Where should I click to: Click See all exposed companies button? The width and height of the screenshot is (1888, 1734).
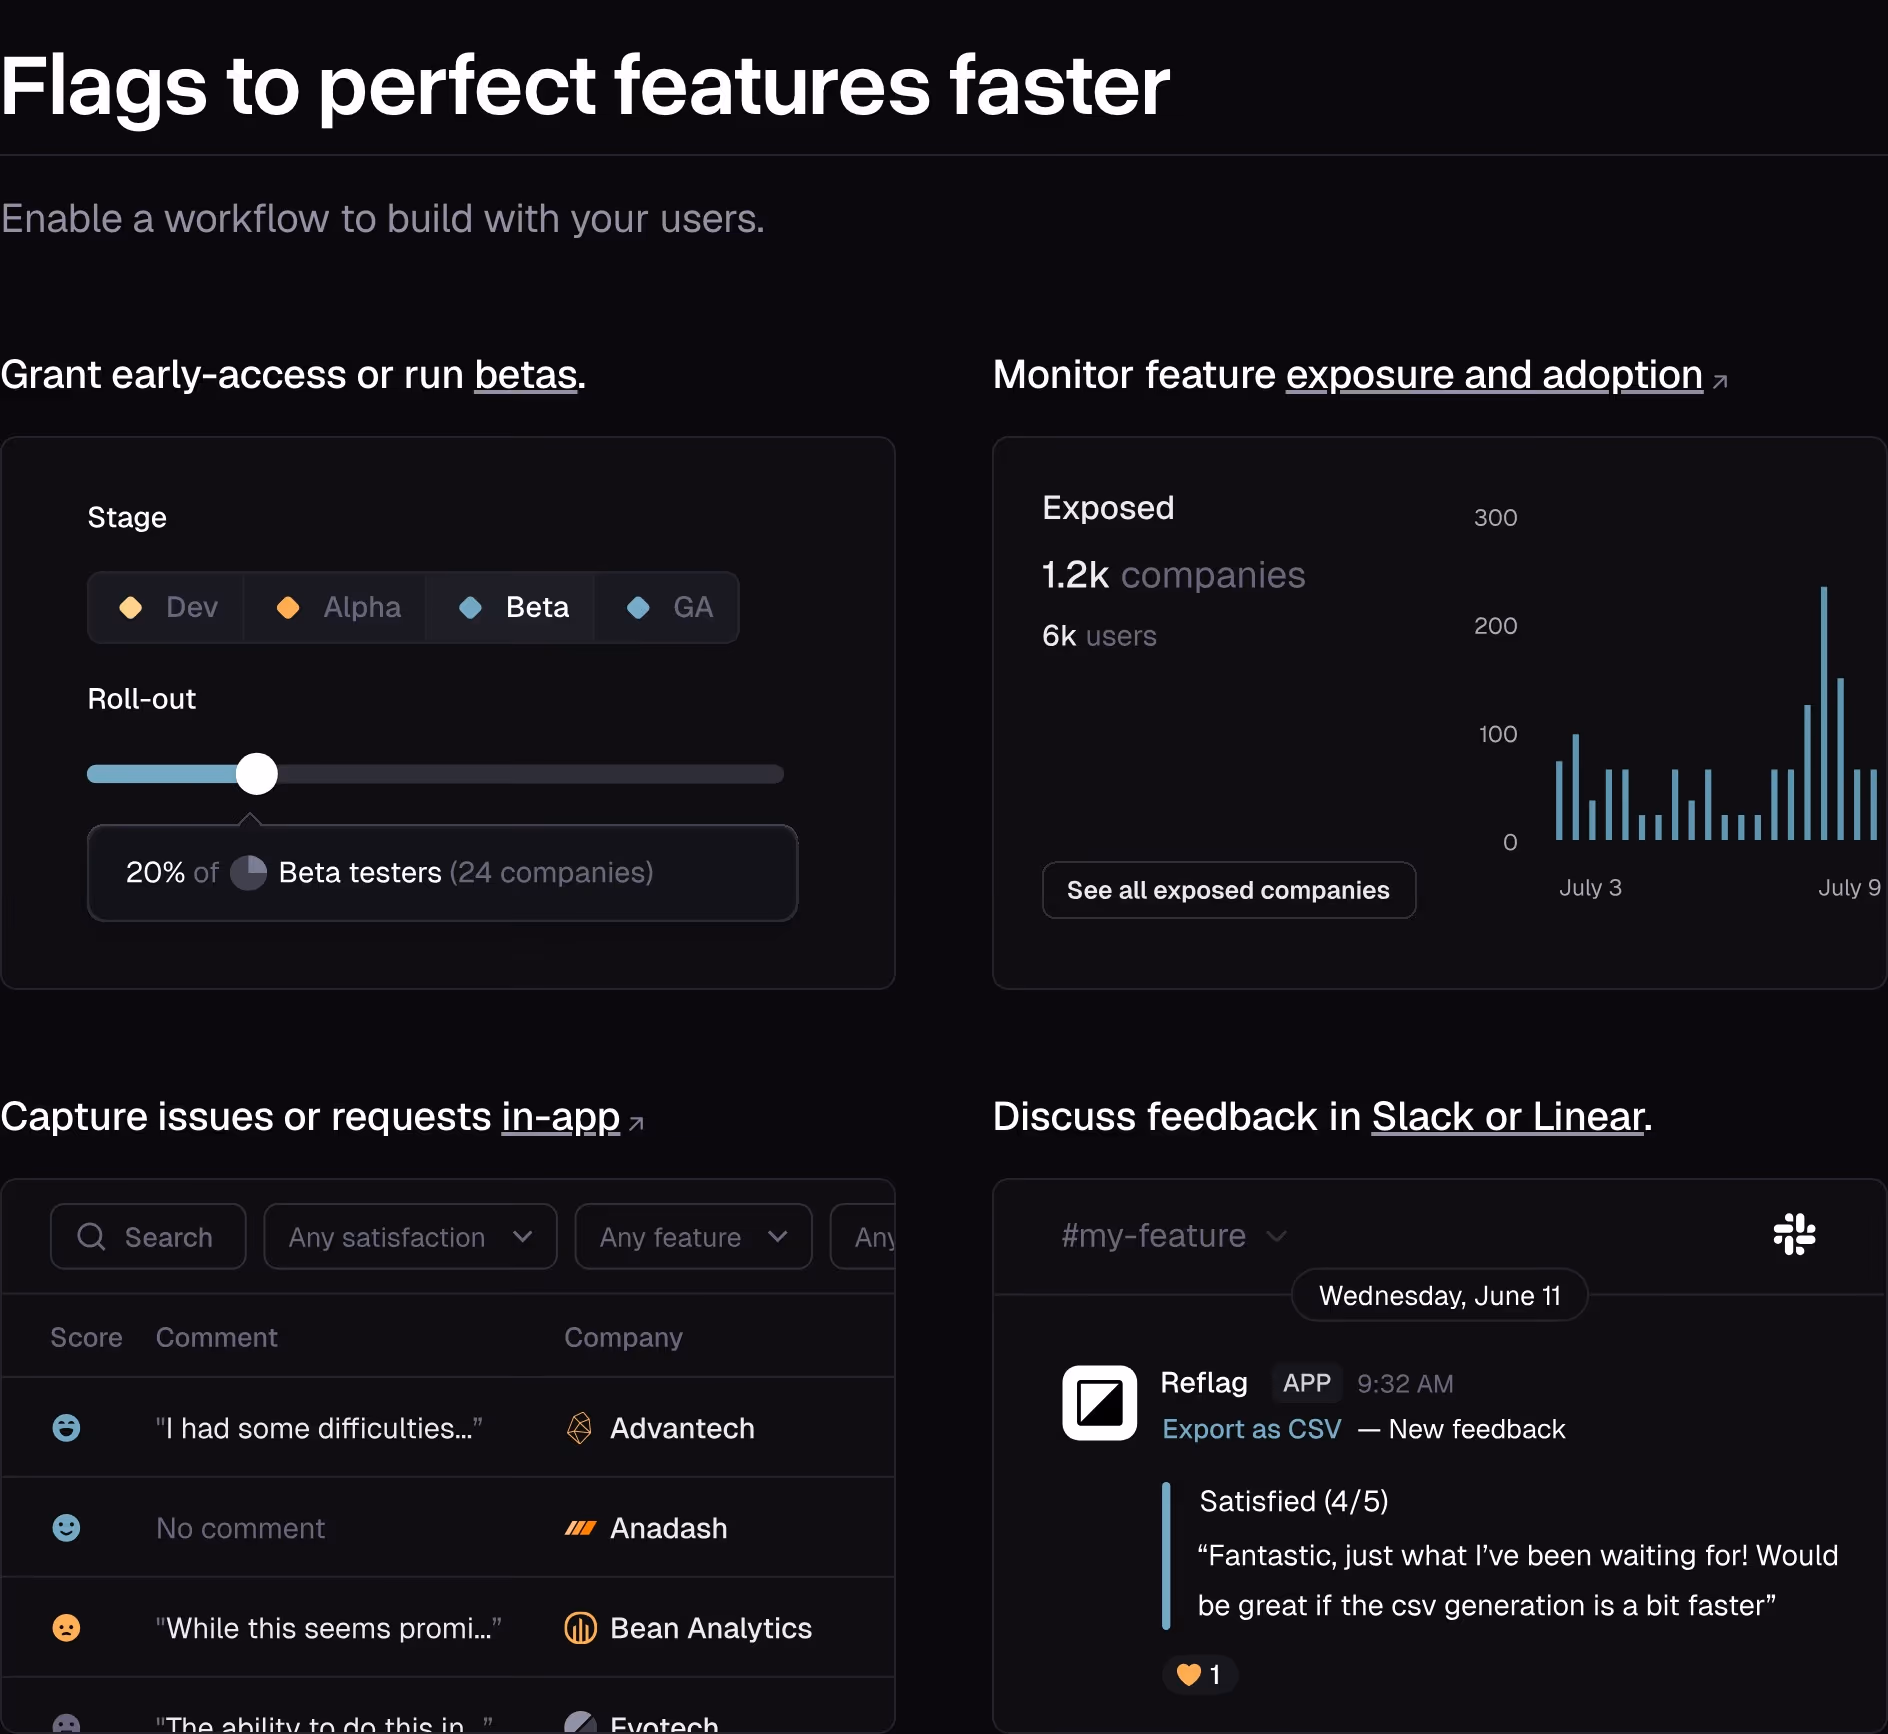click(1229, 890)
